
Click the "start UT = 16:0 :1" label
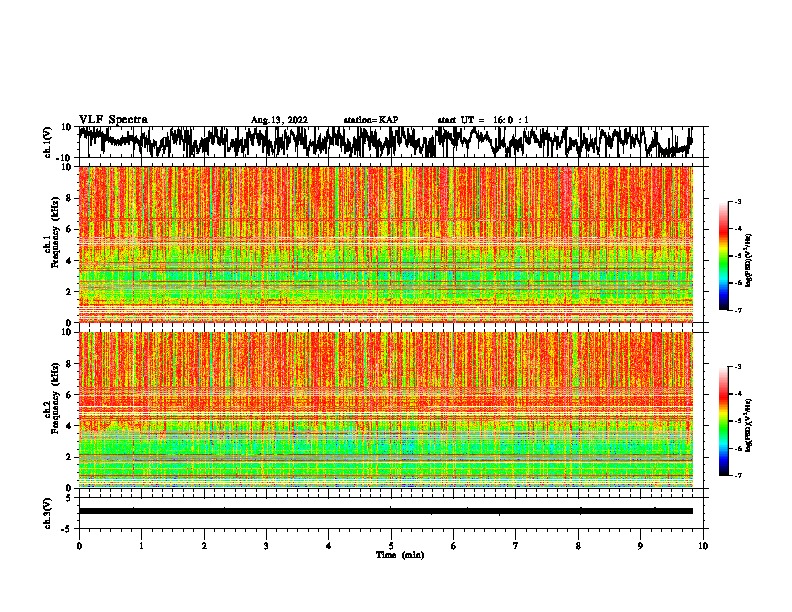[483, 120]
